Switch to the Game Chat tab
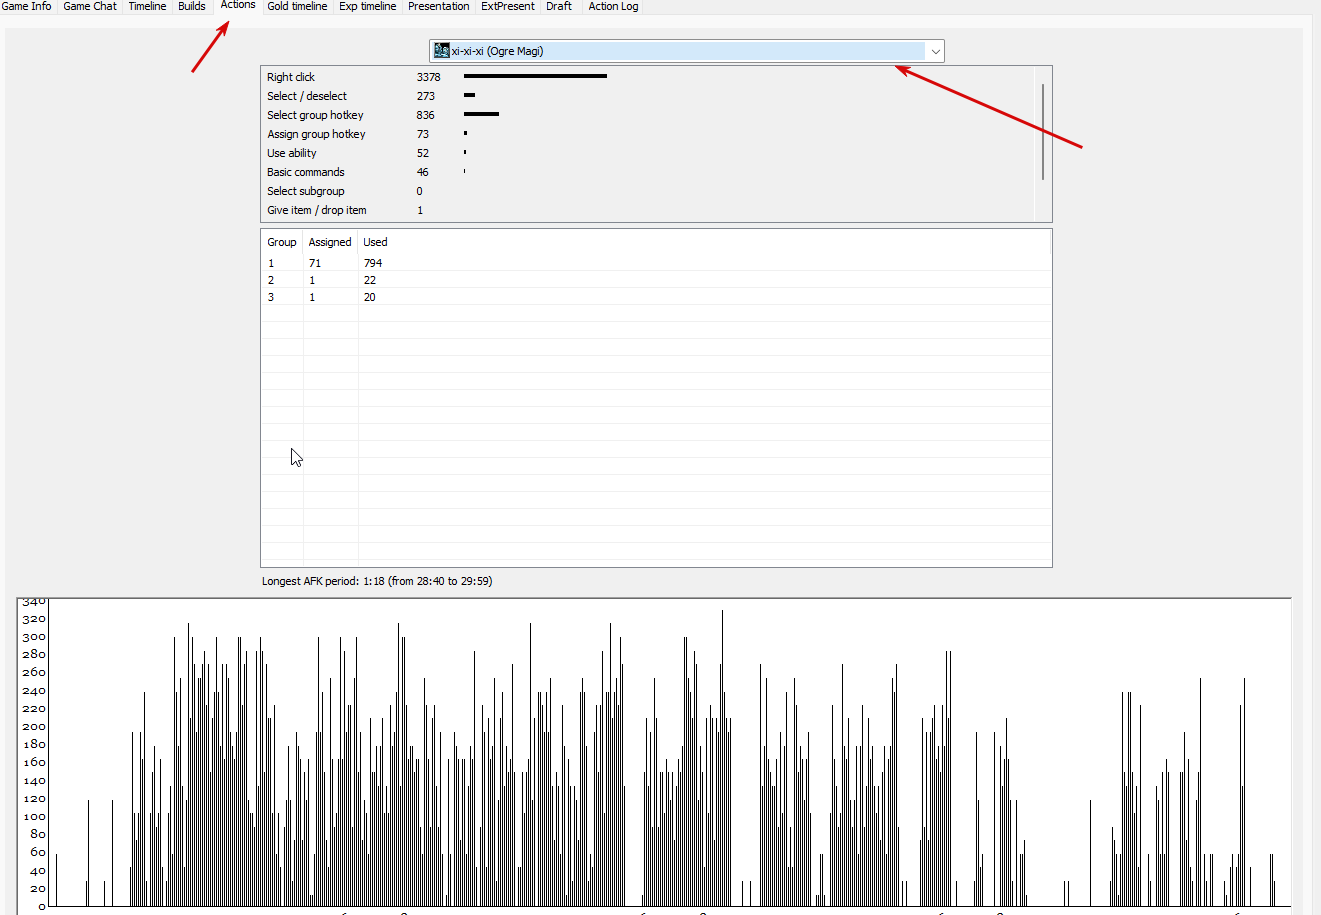This screenshot has width=1321, height=915. click(x=90, y=6)
